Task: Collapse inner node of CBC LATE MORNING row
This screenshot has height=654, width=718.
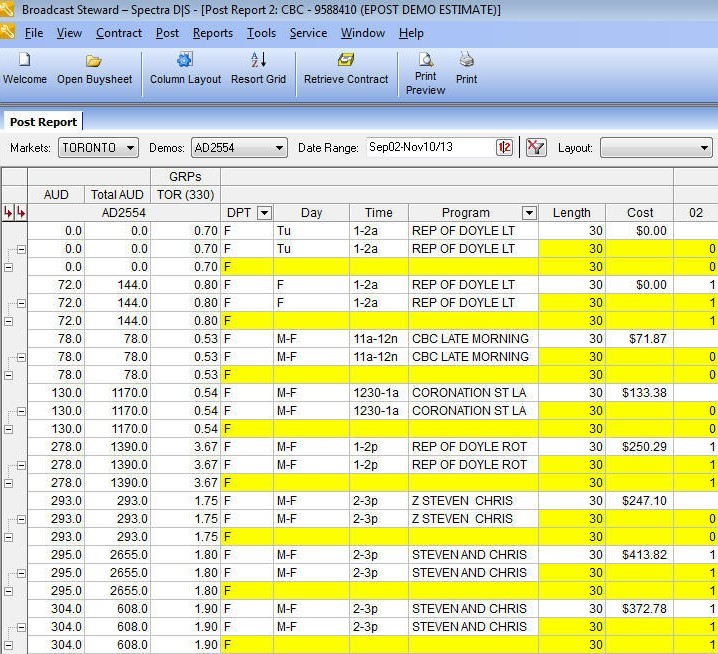Action: click(21, 358)
